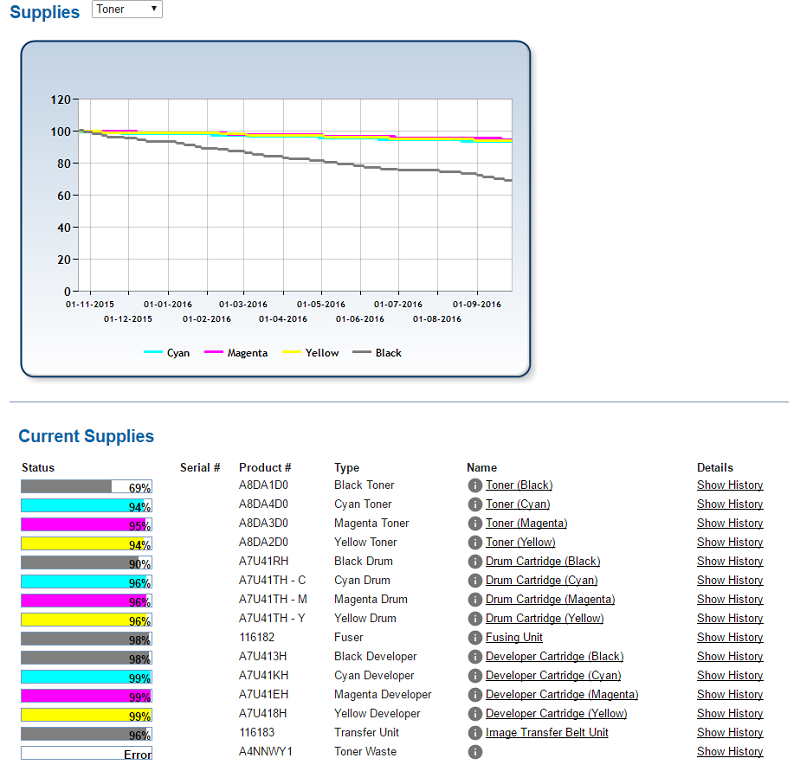Screen dimensions: 800x771
Task: Click info icon beside Fusing Unit
Action: pyautogui.click(x=474, y=638)
